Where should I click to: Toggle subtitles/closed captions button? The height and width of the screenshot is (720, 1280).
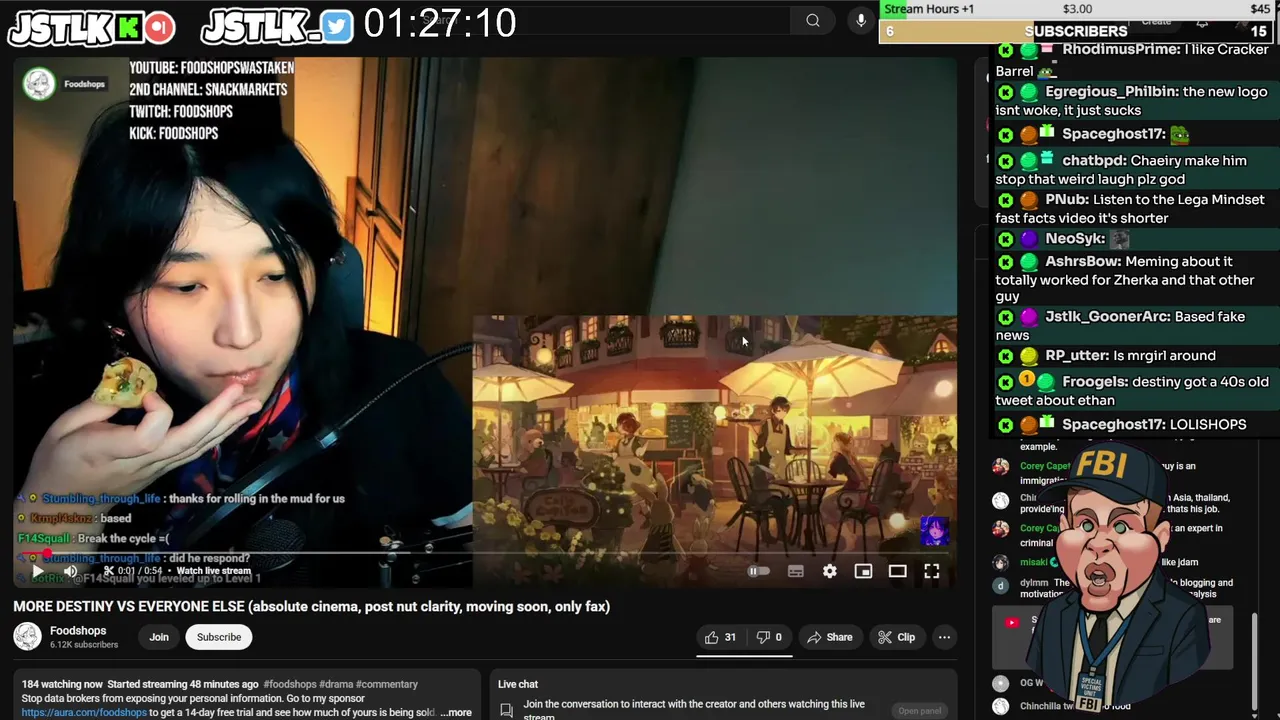(x=796, y=571)
